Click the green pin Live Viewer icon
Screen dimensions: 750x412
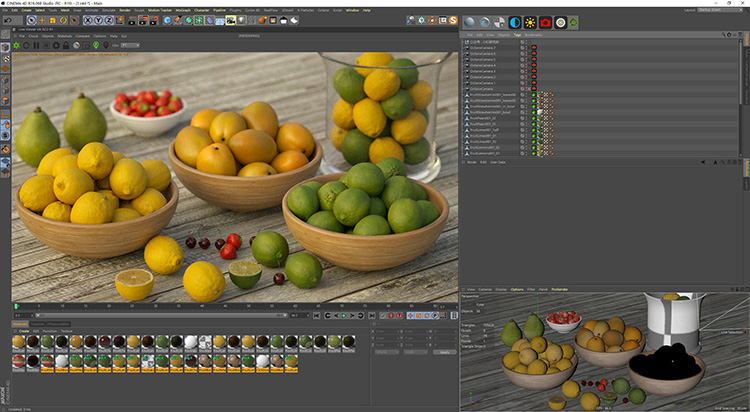coord(96,45)
